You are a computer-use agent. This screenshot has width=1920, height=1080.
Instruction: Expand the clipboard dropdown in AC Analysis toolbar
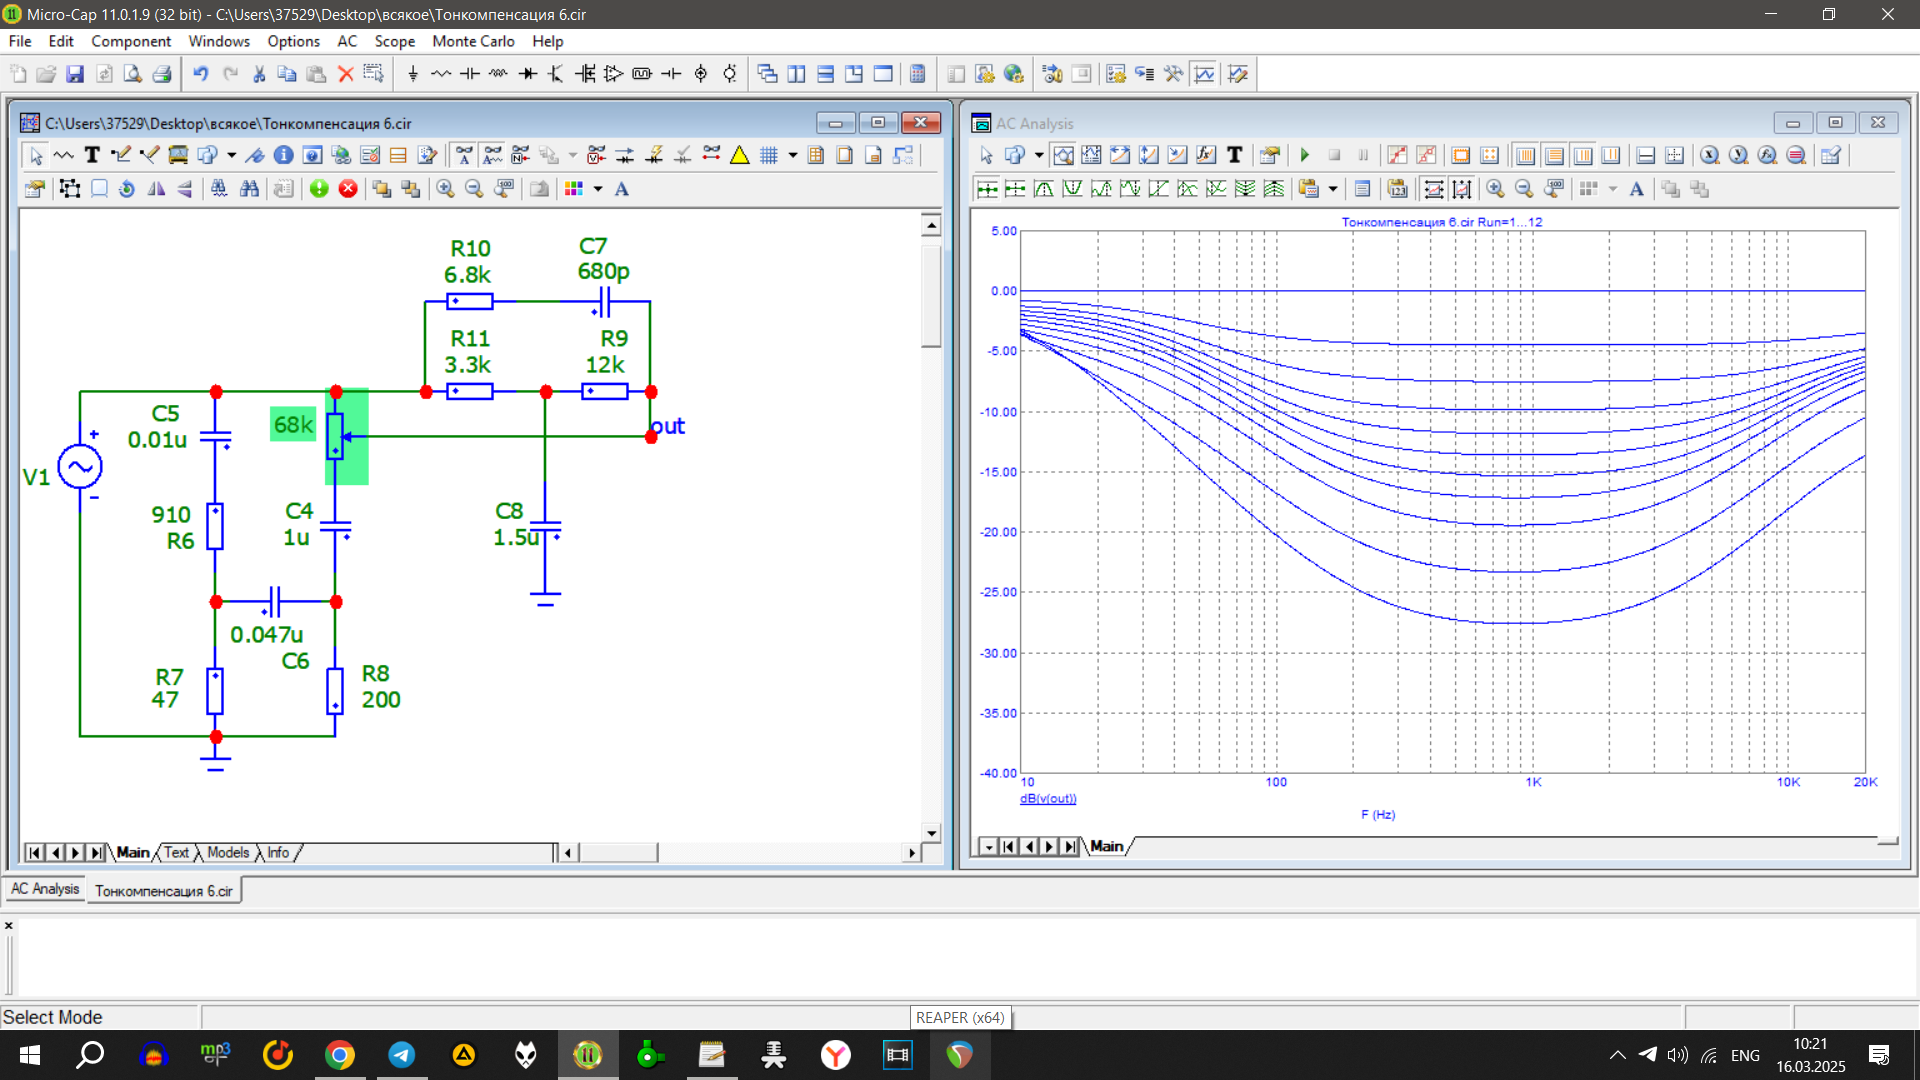(1333, 189)
